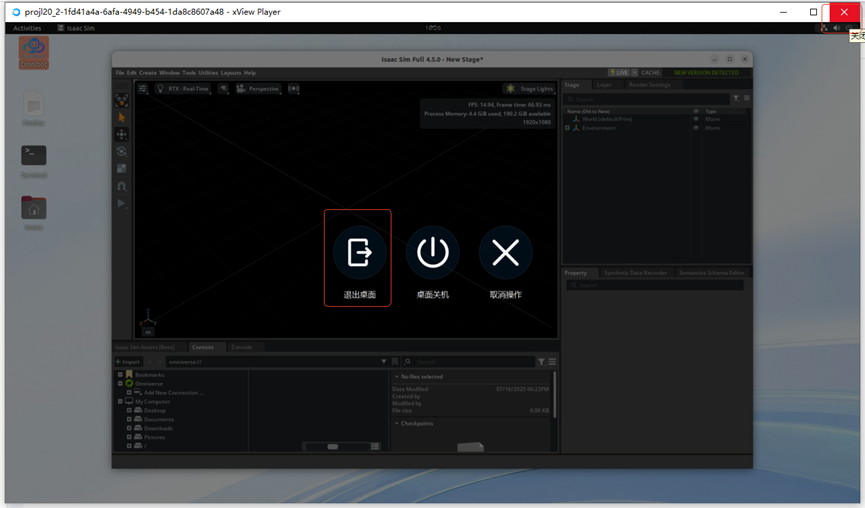Click Add New Connection ... entry

[x=173, y=393]
